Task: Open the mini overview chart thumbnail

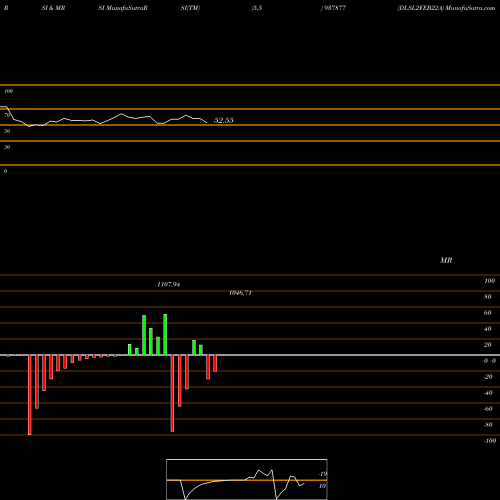Action: coord(247,479)
